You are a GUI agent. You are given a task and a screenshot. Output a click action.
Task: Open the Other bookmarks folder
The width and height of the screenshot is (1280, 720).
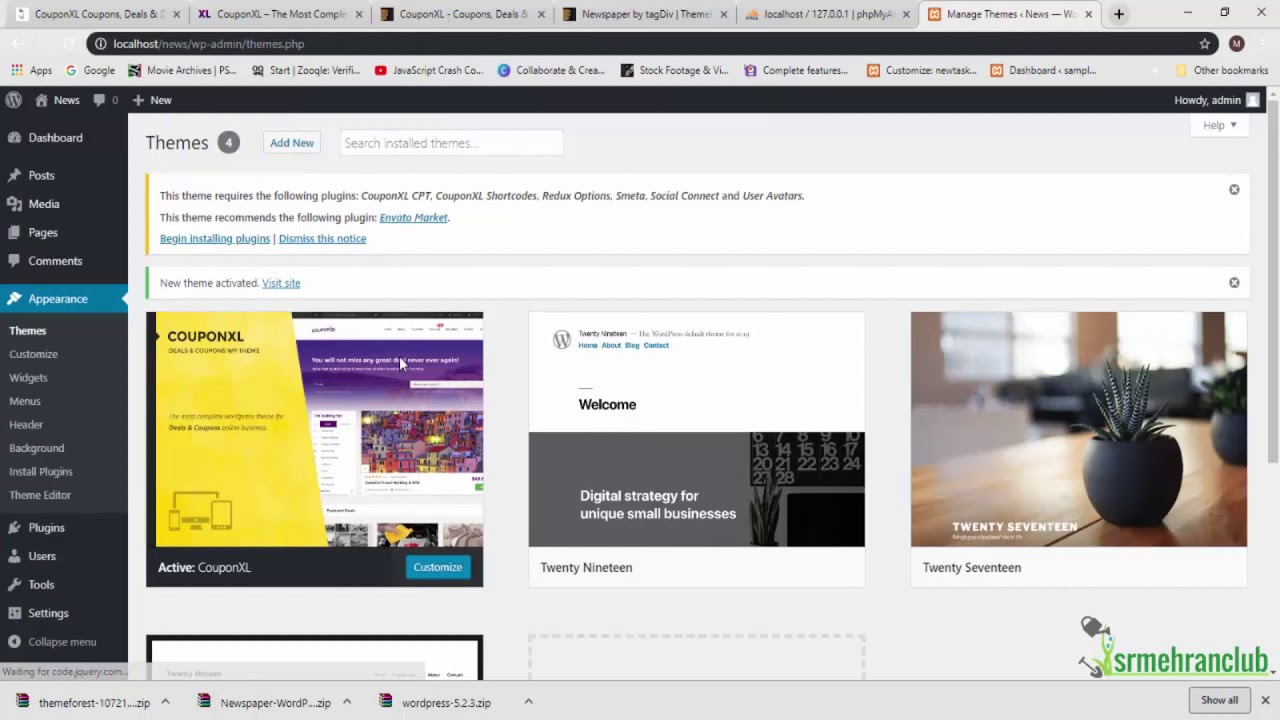point(1221,71)
